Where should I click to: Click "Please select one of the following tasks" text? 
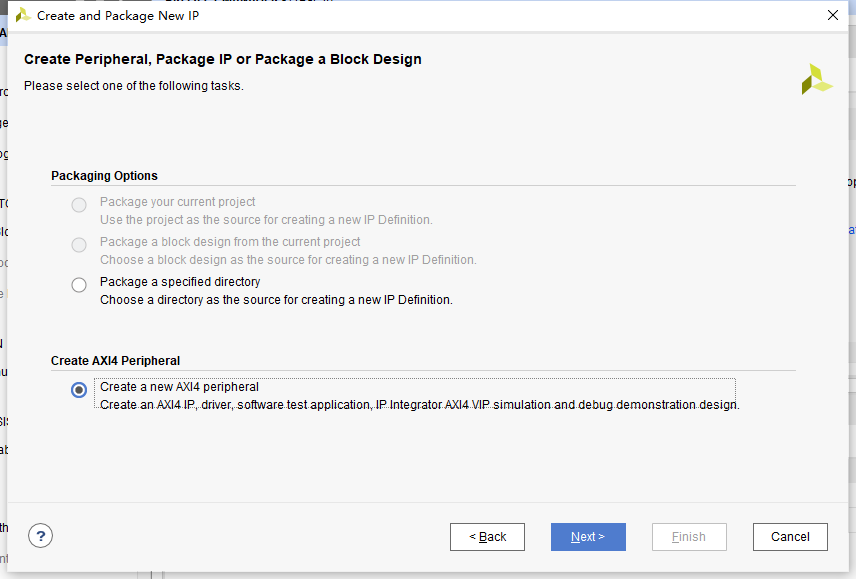[134, 86]
